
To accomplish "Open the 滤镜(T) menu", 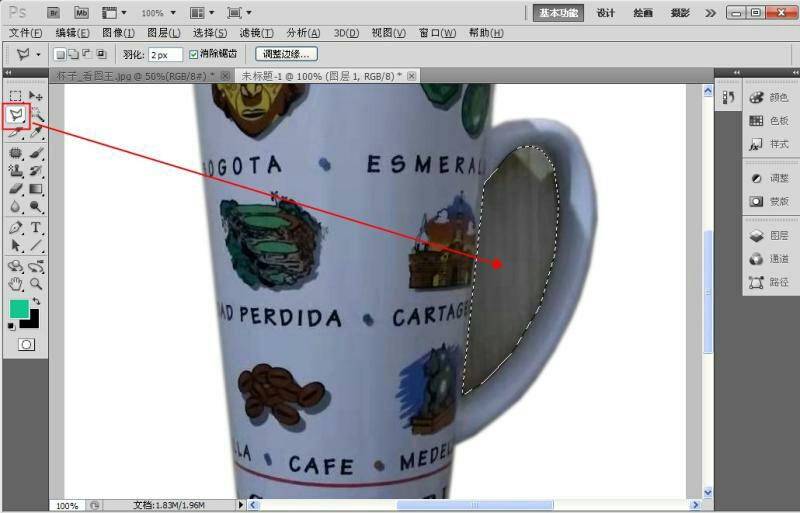I will (257, 33).
